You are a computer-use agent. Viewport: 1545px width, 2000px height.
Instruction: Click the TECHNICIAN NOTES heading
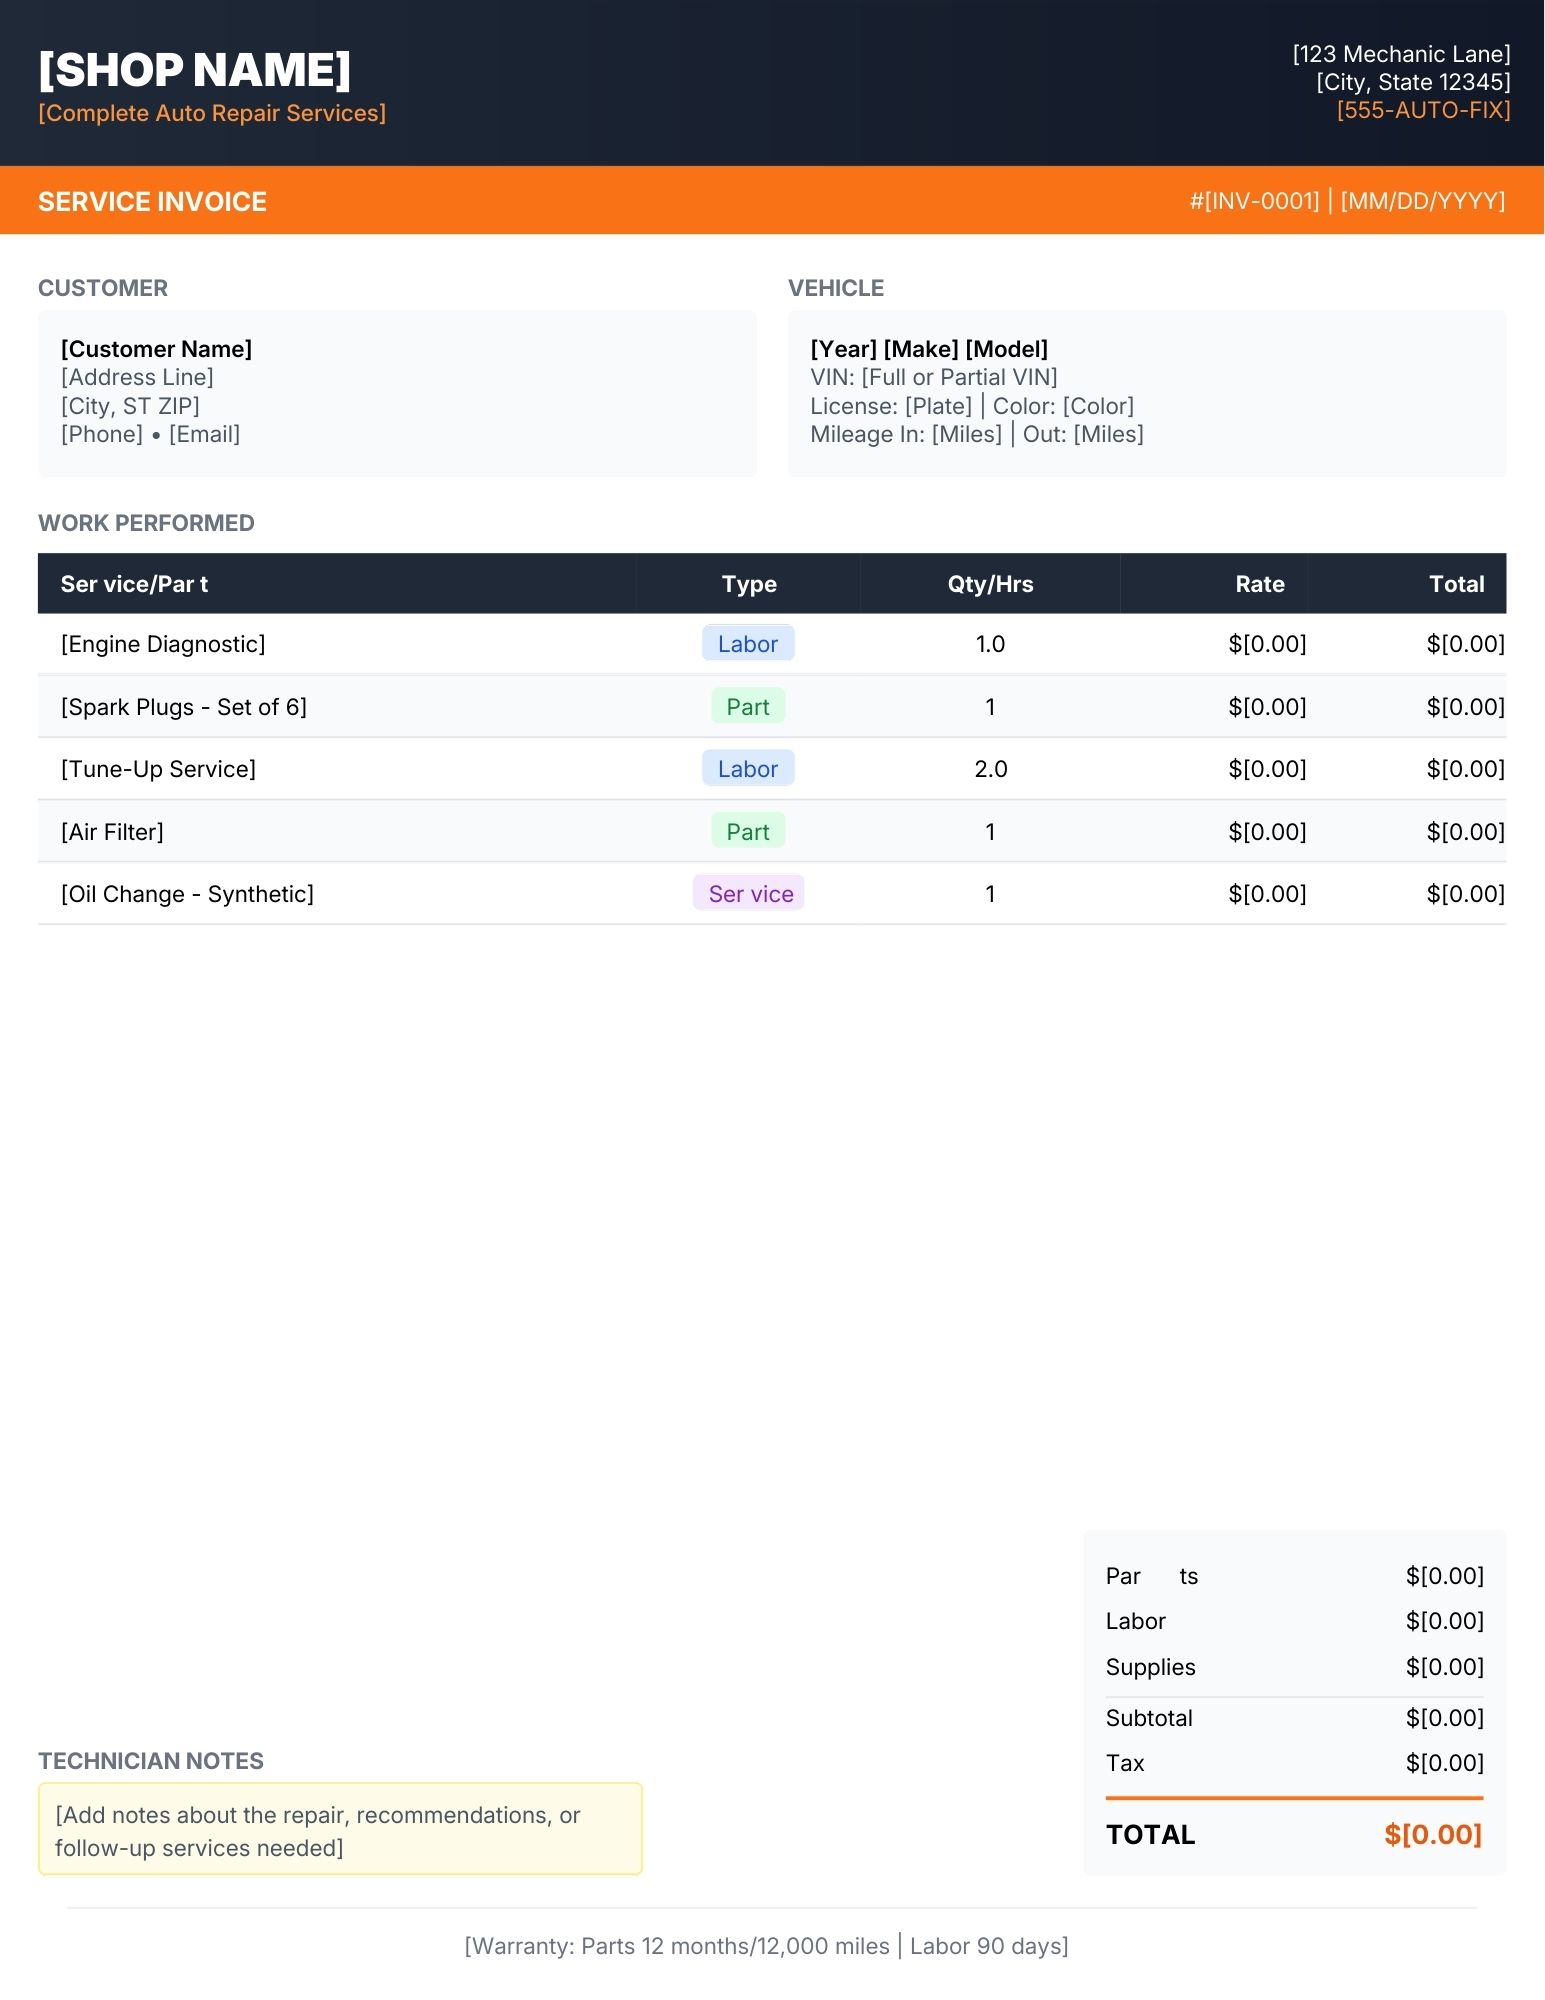(x=151, y=1761)
